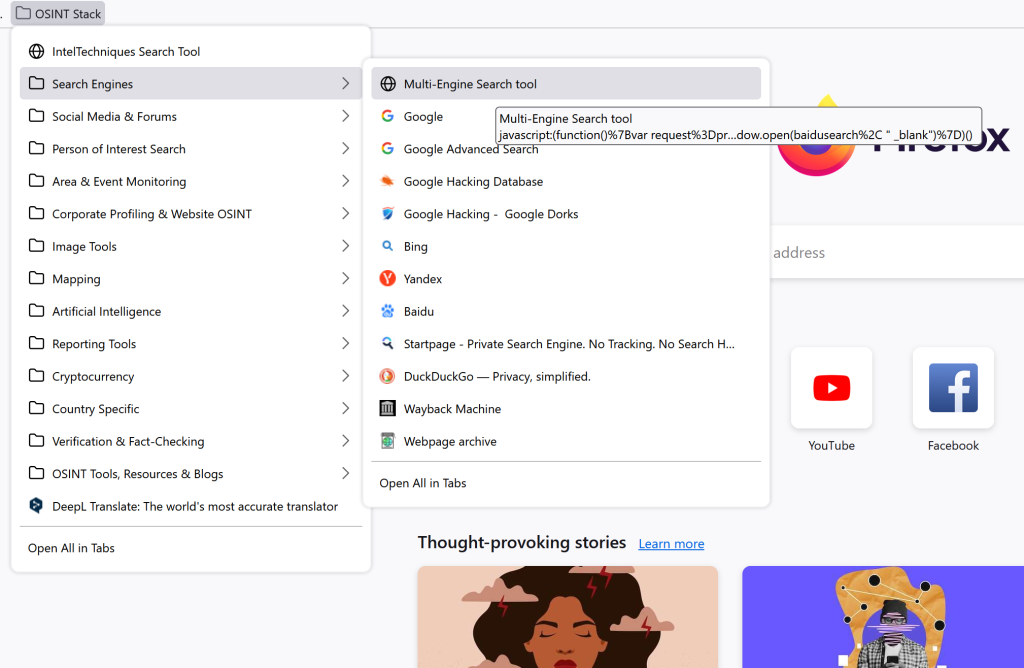Open the Google Advanced Search bookmark
The height and width of the screenshot is (668, 1024).
[x=566, y=149]
